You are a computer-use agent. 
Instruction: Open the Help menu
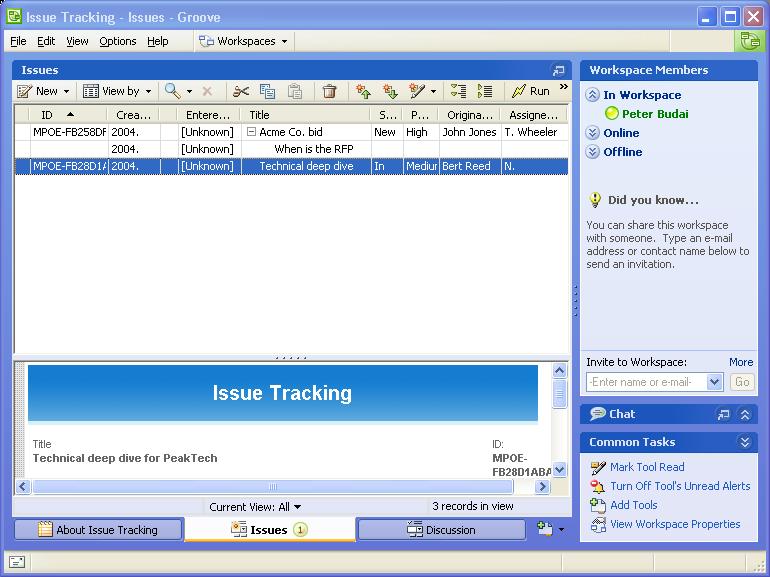(158, 41)
